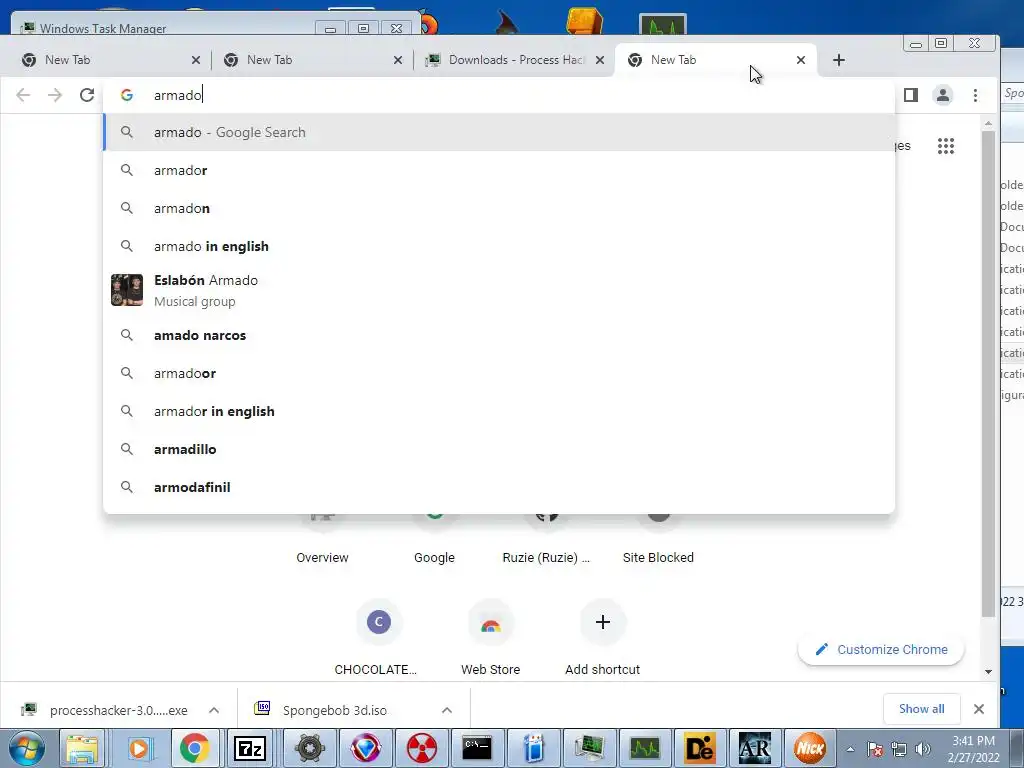The width and height of the screenshot is (1024, 768).
Task: Click the back navigation arrow
Action: click(23, 95)
